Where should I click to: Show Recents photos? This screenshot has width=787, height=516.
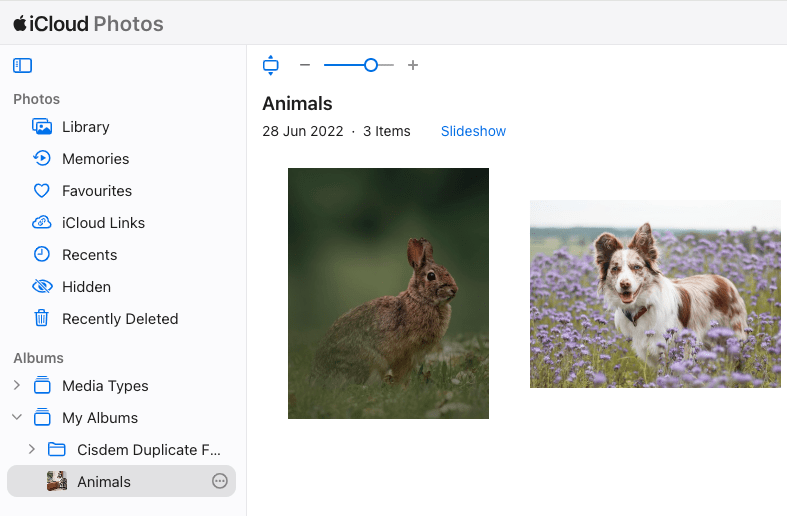coord(89,255)
